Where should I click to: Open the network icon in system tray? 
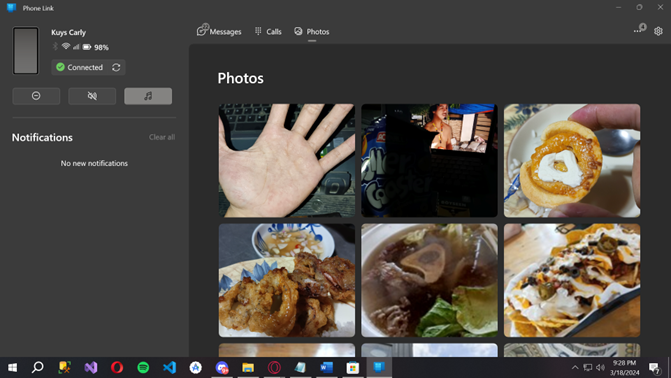coord(588,367)
